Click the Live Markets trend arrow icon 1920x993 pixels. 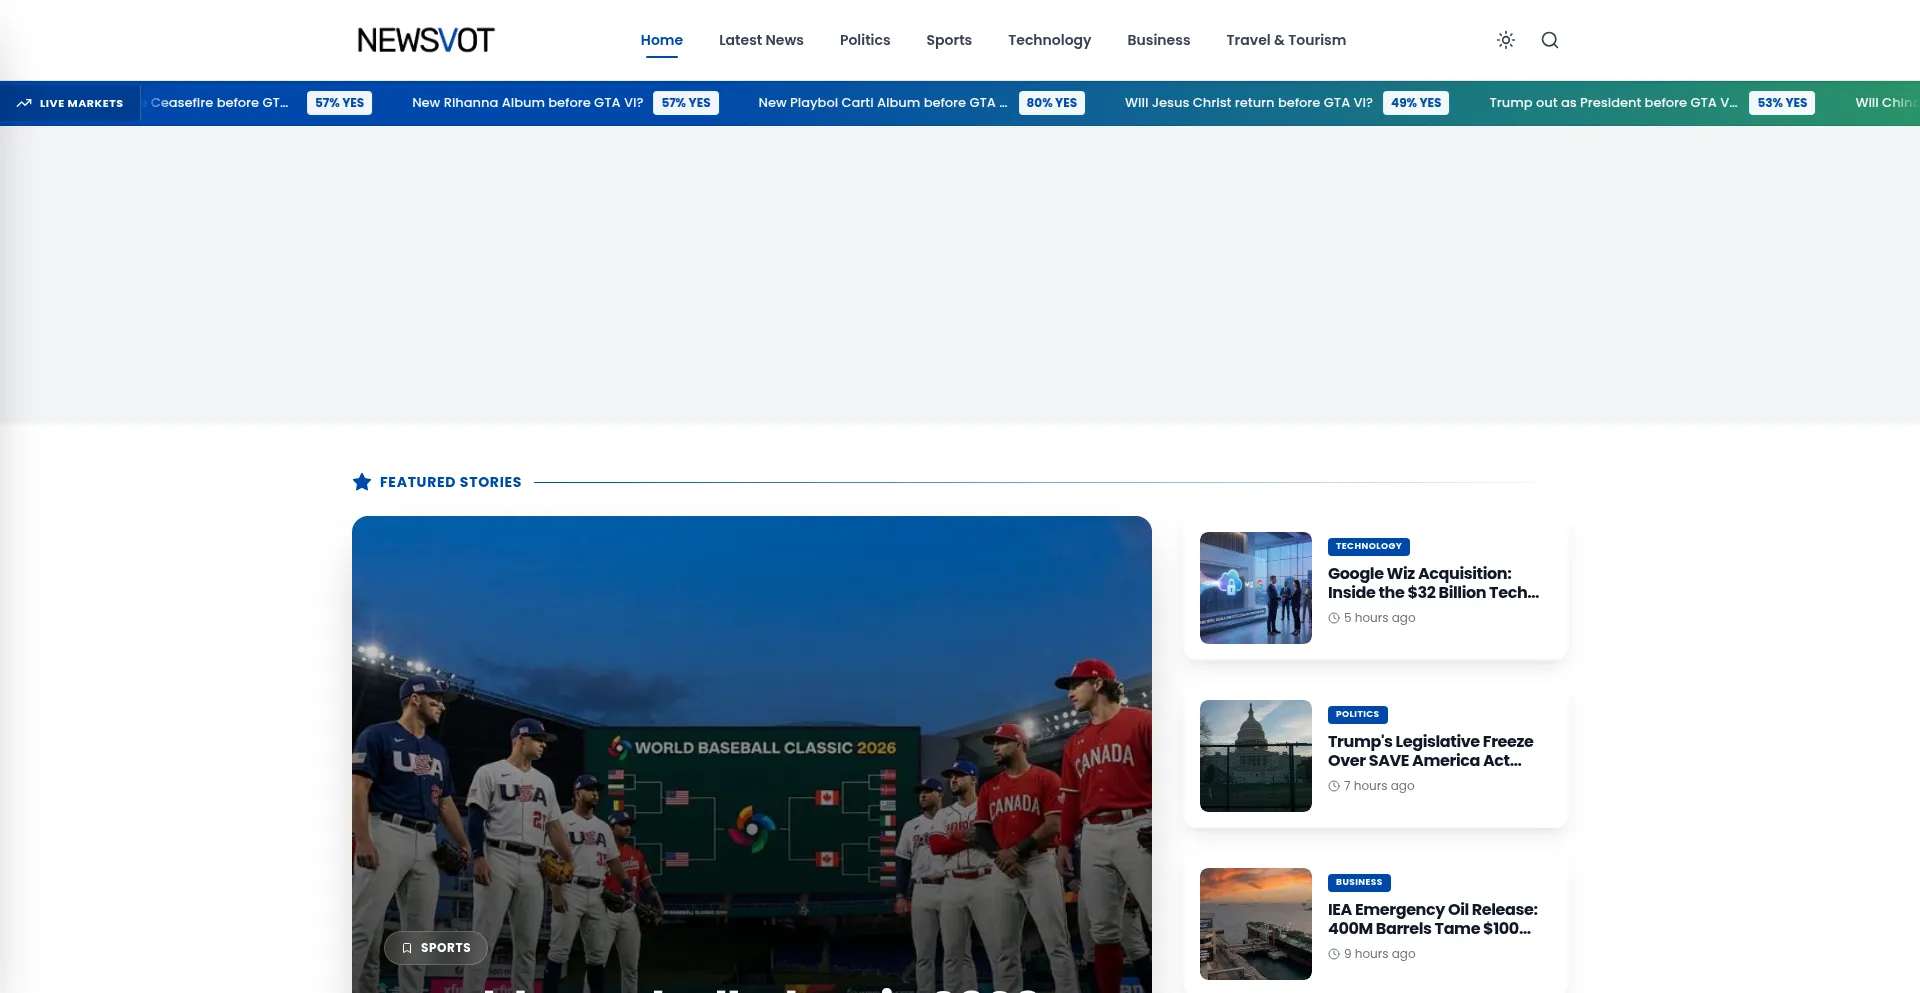24,103
